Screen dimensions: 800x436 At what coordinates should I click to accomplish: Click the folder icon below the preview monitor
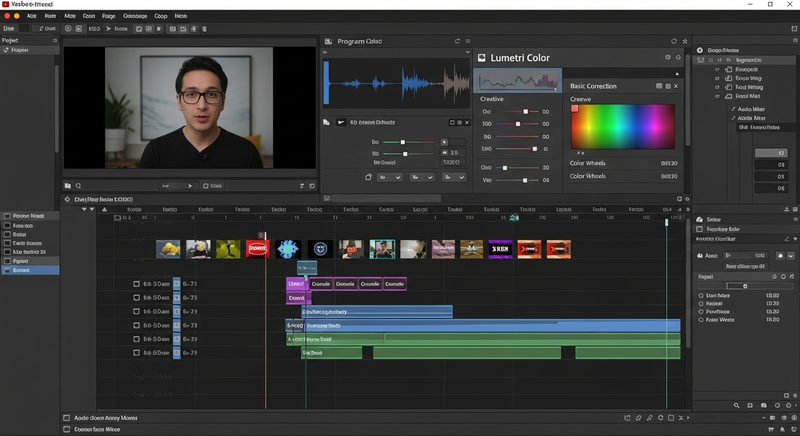67,186
